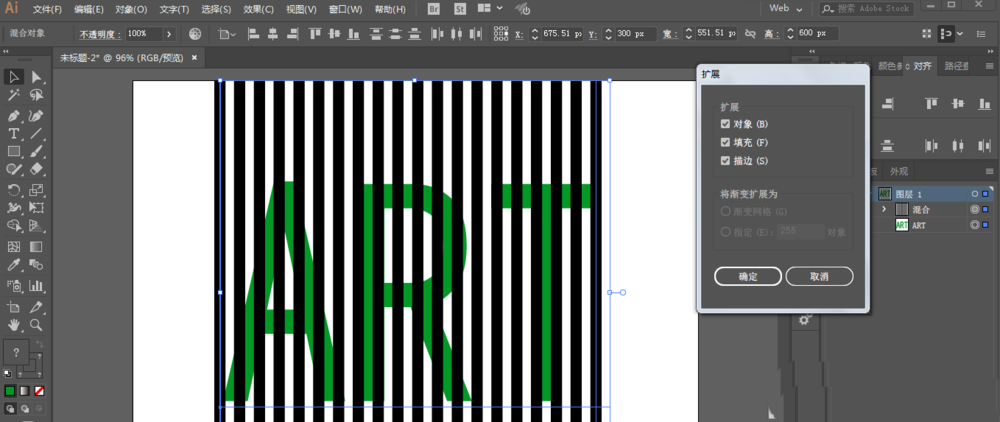Open the layers panel group menu
This screenshot has width=1000, height=422.
point(989,171)
